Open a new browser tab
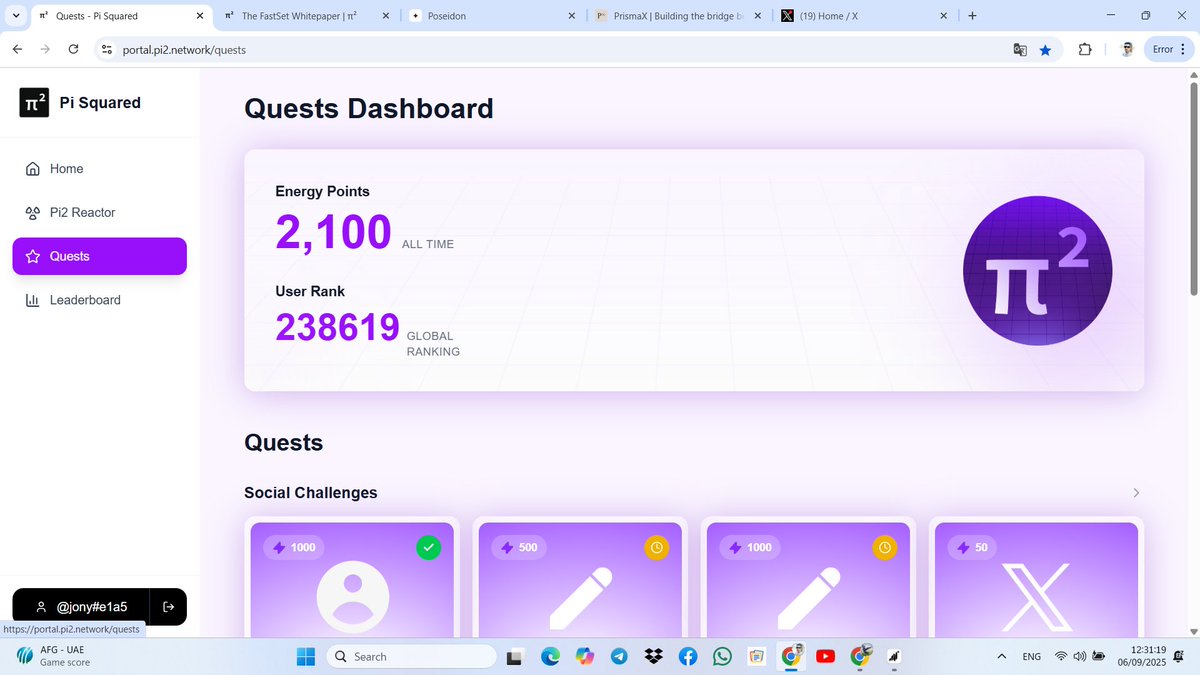The width and height of the screenshot is (1200, 675). click(972, 16)
